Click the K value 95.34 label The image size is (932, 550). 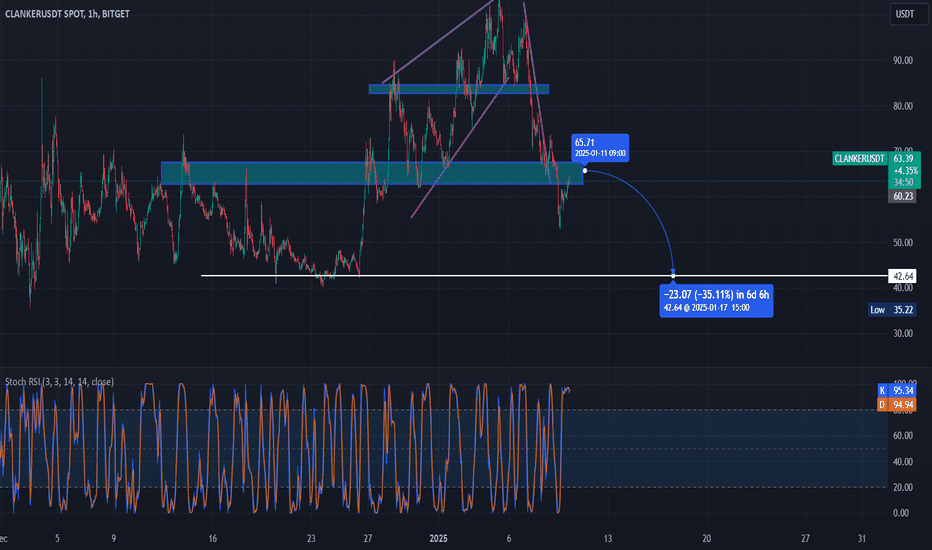(897, 391)
